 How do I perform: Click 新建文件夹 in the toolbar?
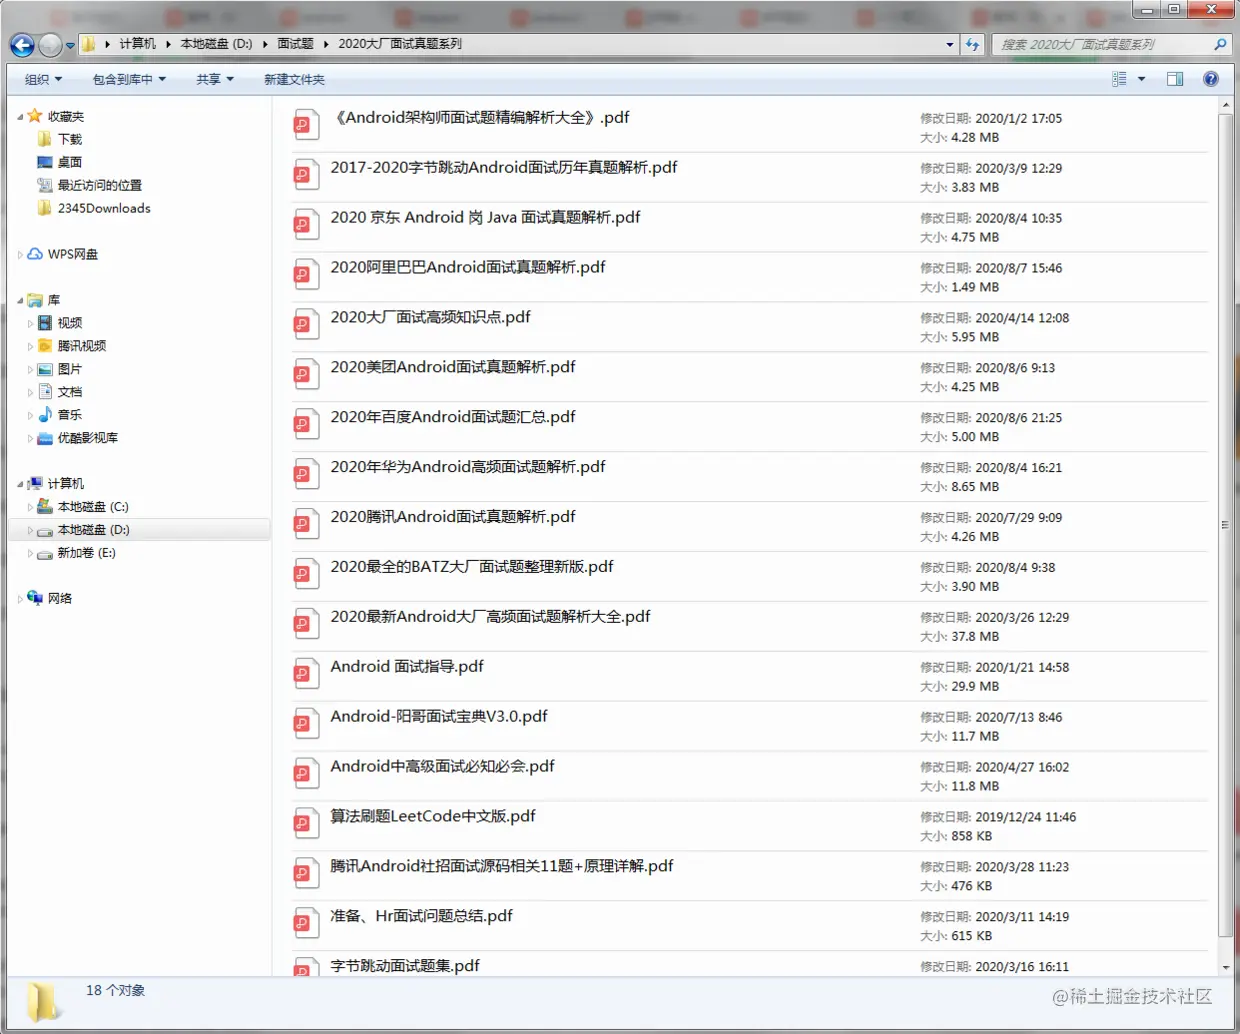click(294, 79)
